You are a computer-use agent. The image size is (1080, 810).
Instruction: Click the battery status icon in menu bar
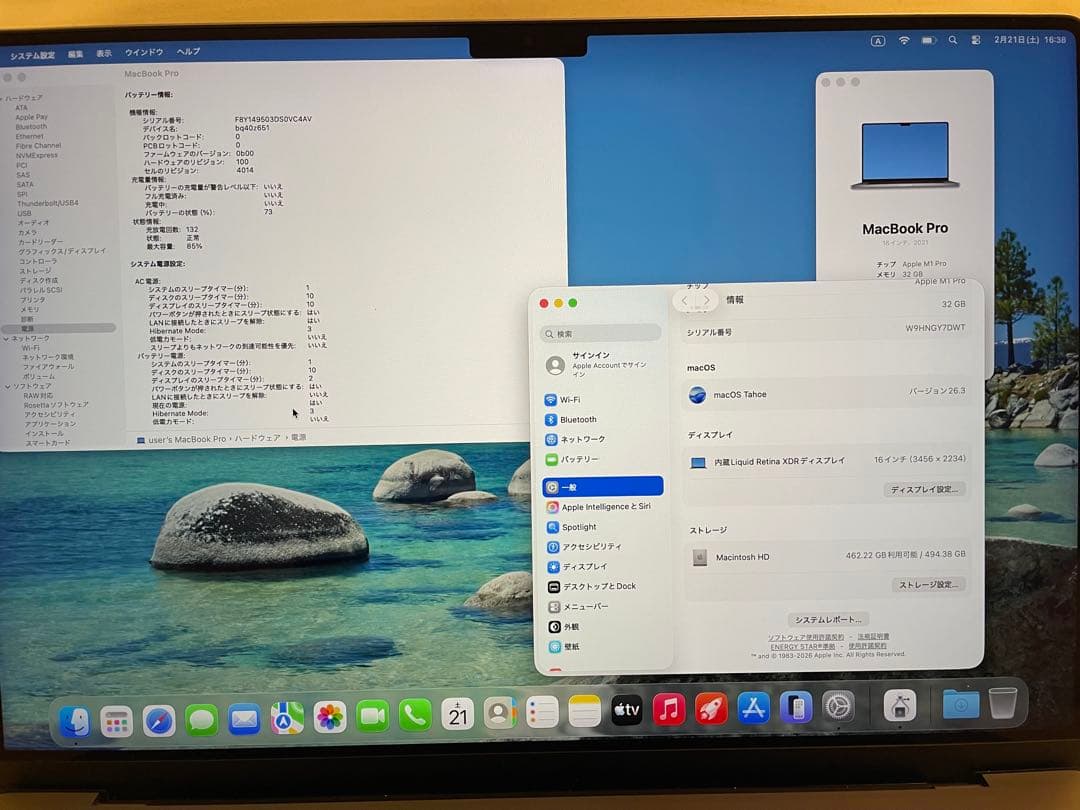click(928, 41)
